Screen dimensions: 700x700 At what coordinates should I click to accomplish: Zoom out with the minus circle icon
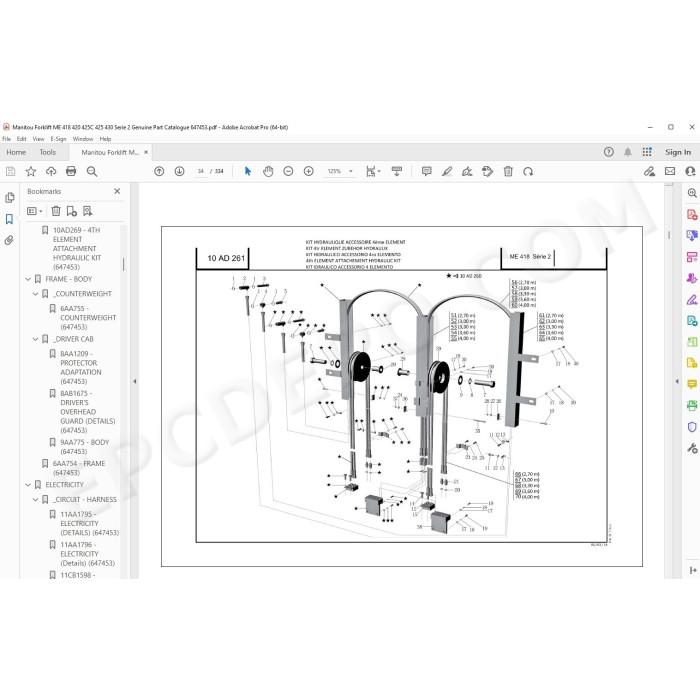tap(288, 171)
